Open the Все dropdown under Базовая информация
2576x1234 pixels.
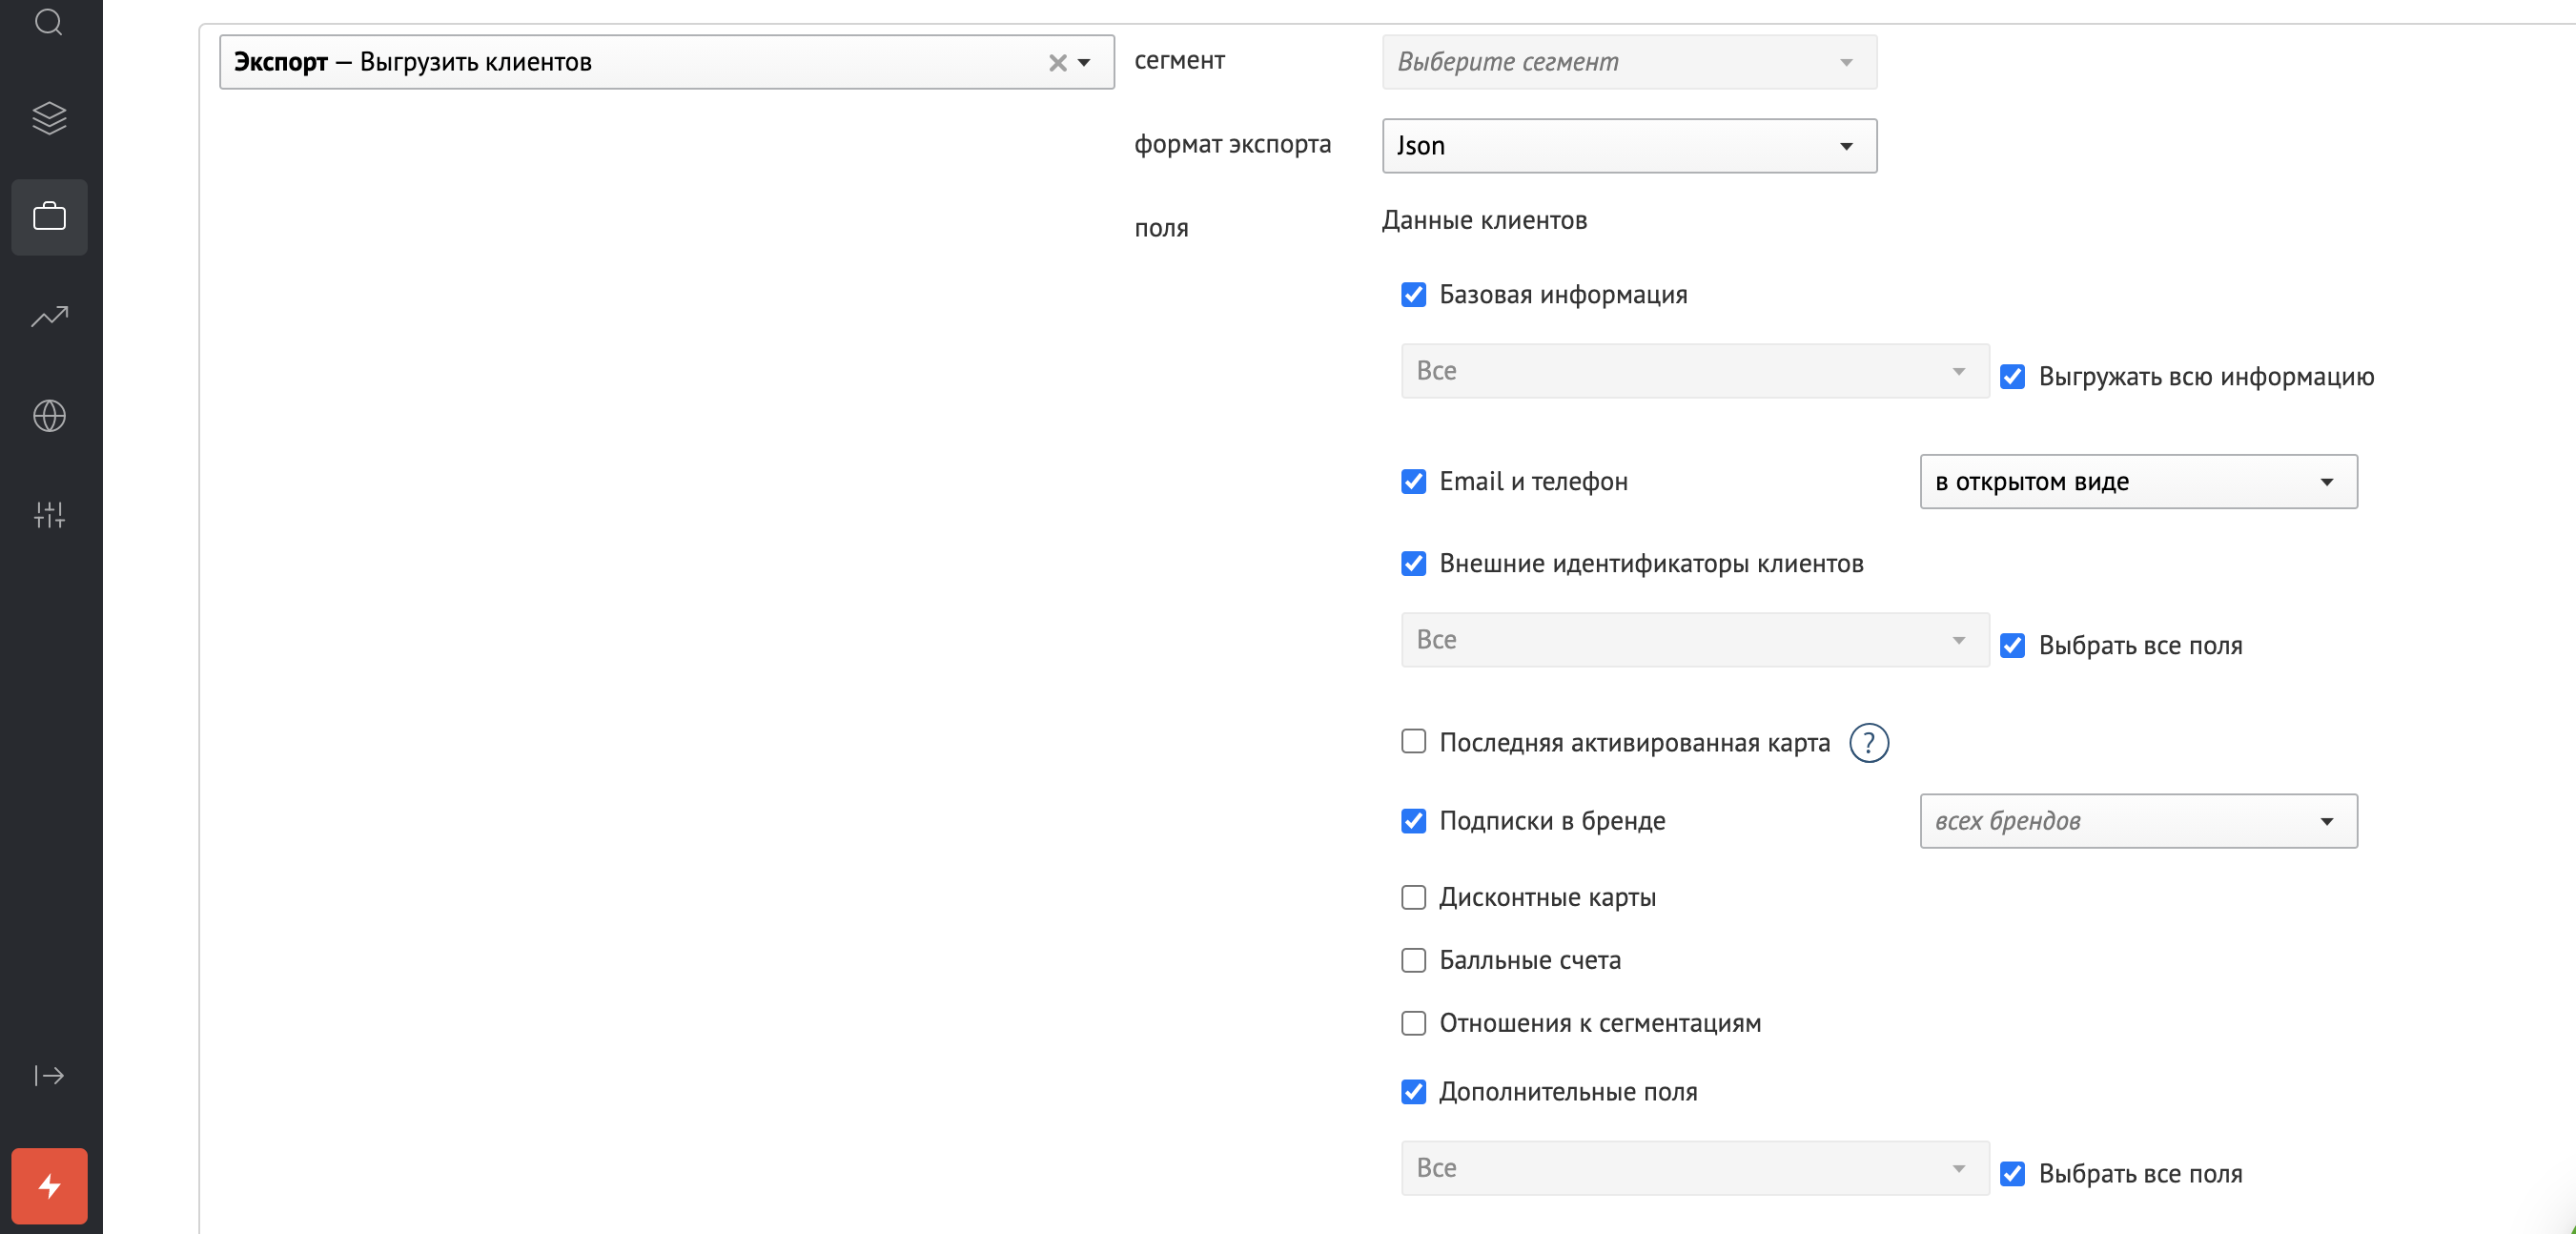[x=1695, y=371]
